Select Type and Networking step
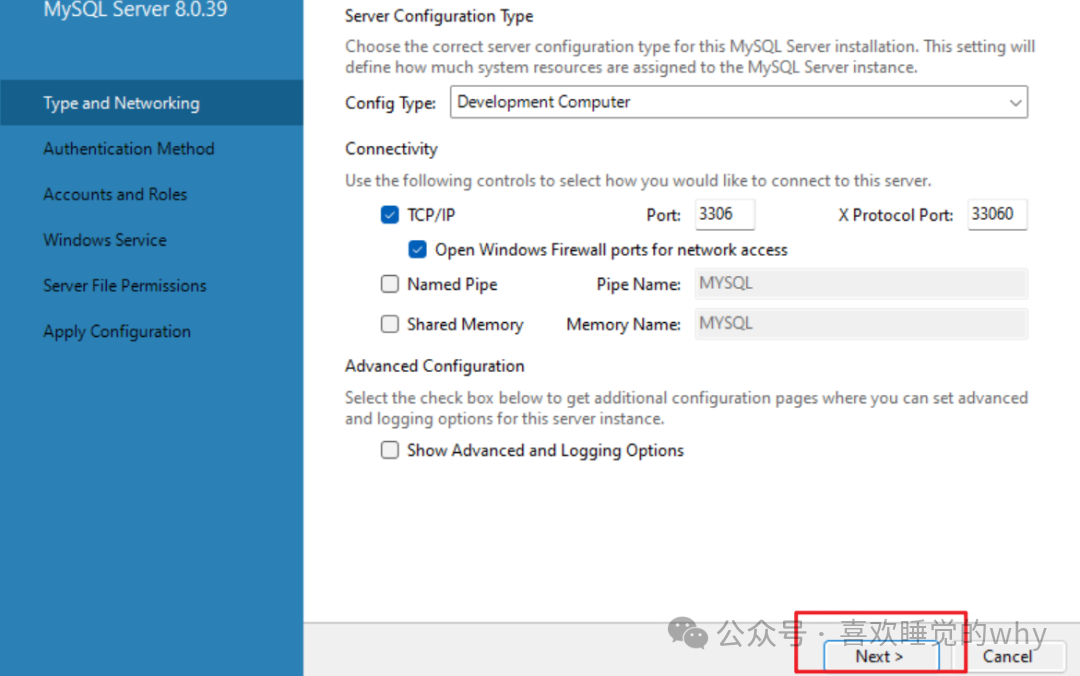 click(x=152, y=103)
